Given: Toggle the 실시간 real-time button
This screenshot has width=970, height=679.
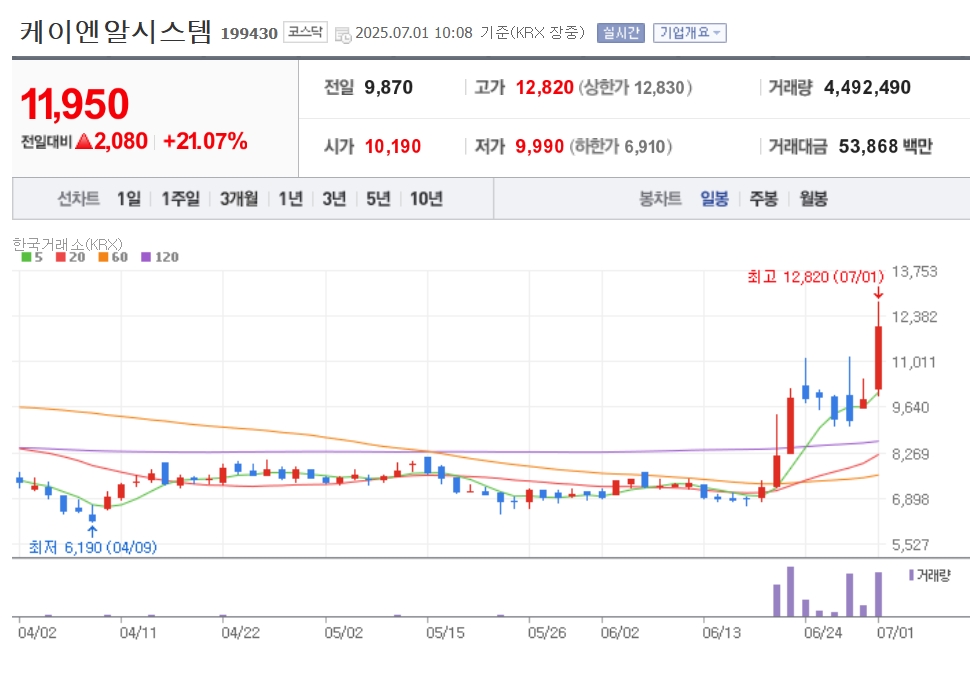Looking at the screenshot, I should click(x=620, y=33).
